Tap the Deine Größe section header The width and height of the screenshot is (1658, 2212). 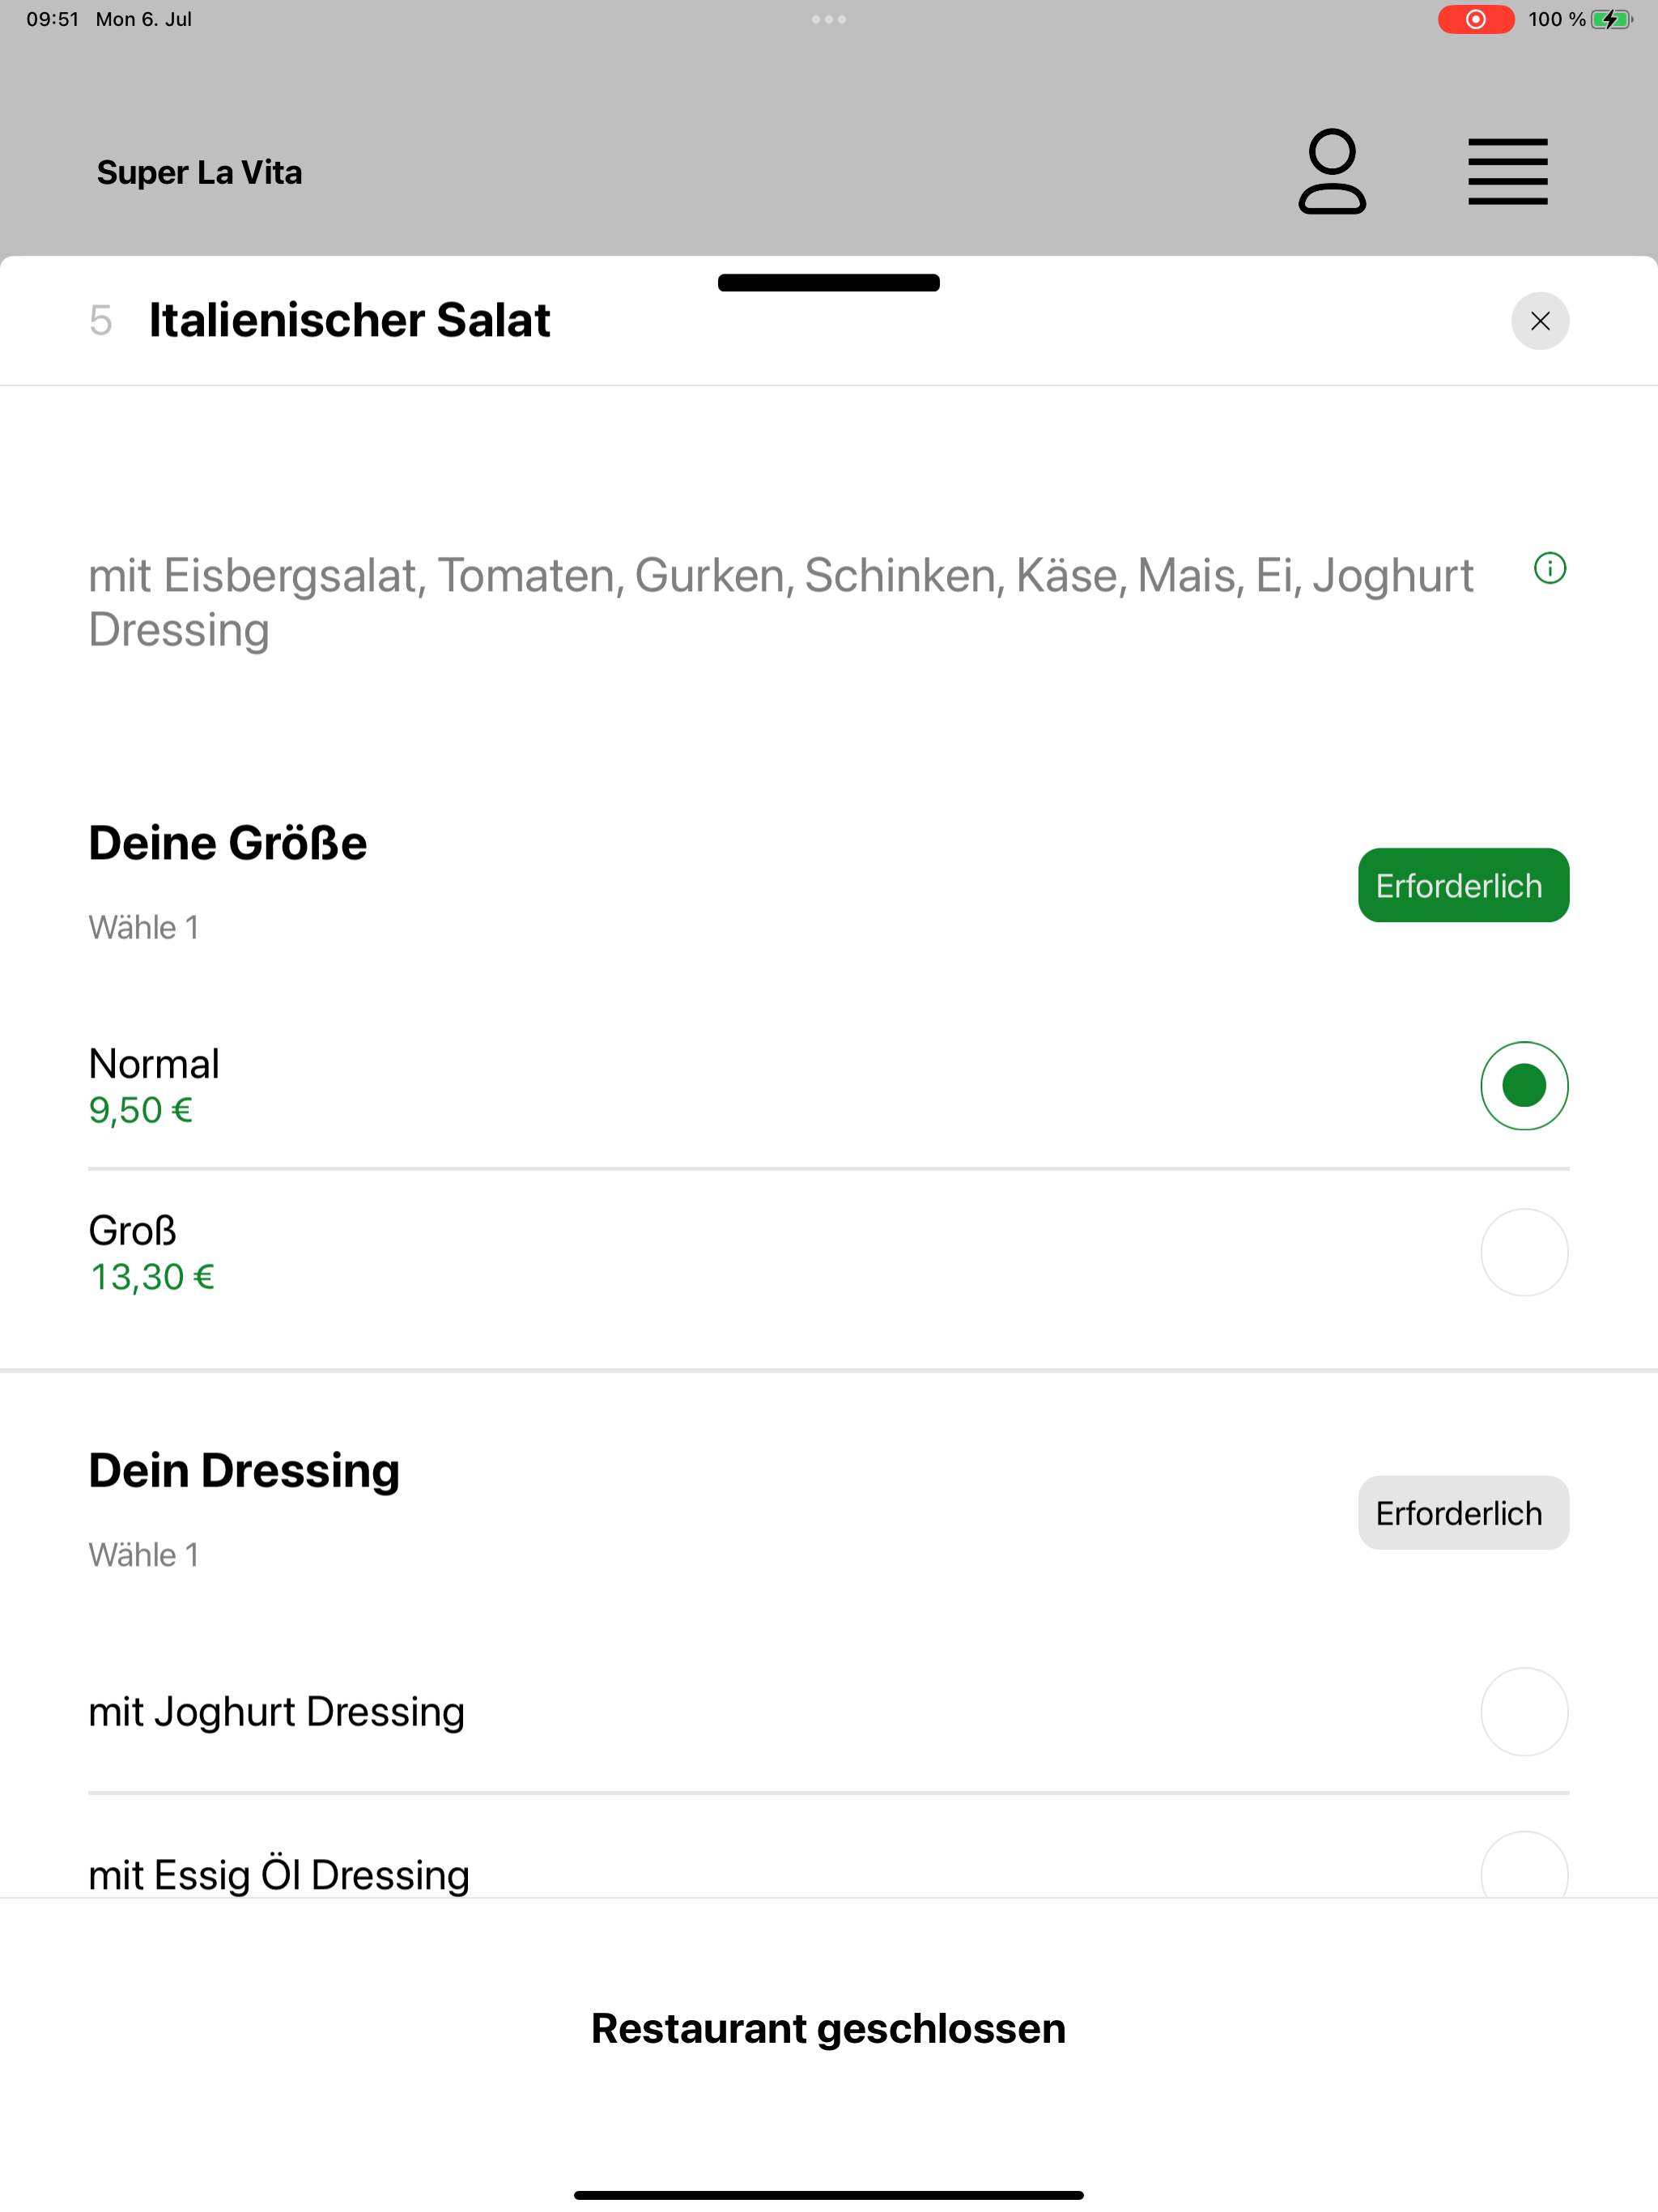(x=228, y=843)
